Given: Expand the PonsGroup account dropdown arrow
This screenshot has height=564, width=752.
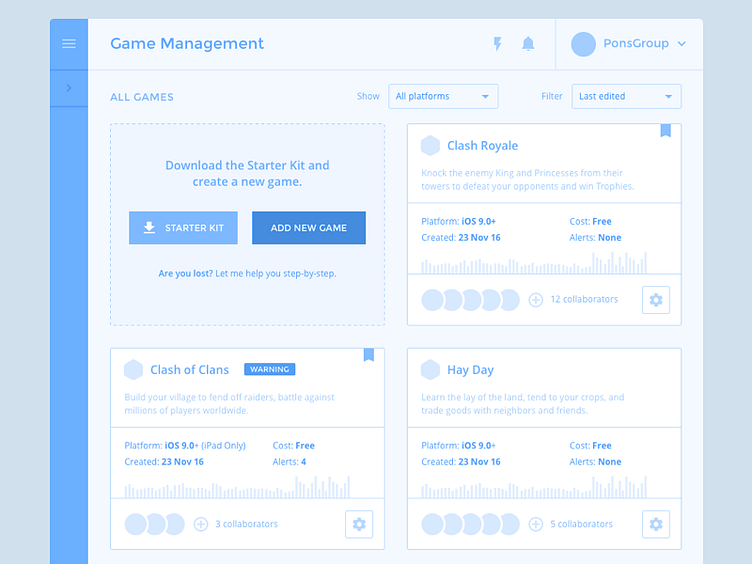Looking at the screenshot, I should tap(682, 44).
